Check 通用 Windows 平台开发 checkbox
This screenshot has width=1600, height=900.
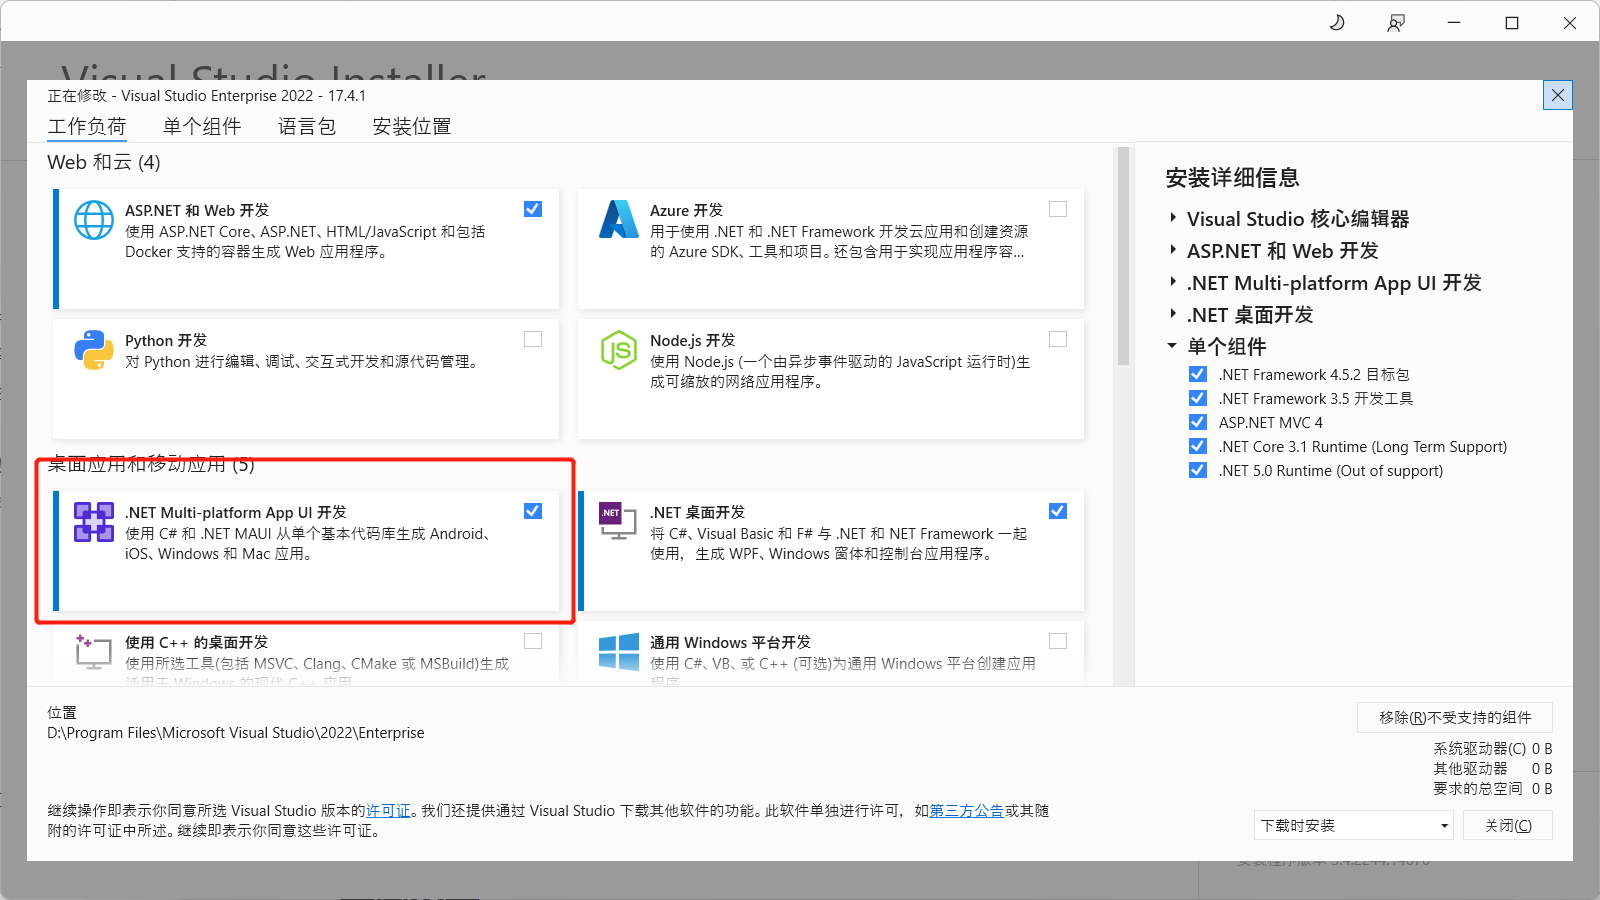point(1058,641)
